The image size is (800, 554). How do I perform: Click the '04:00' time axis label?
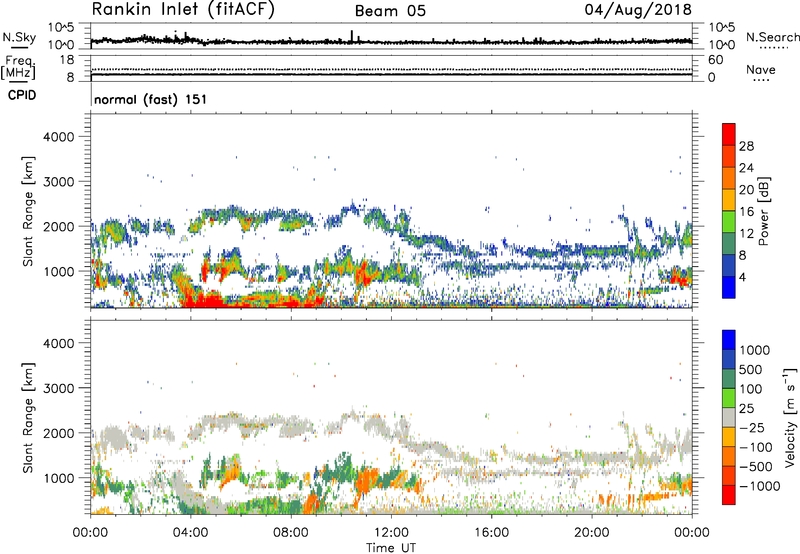coord(191,533)
